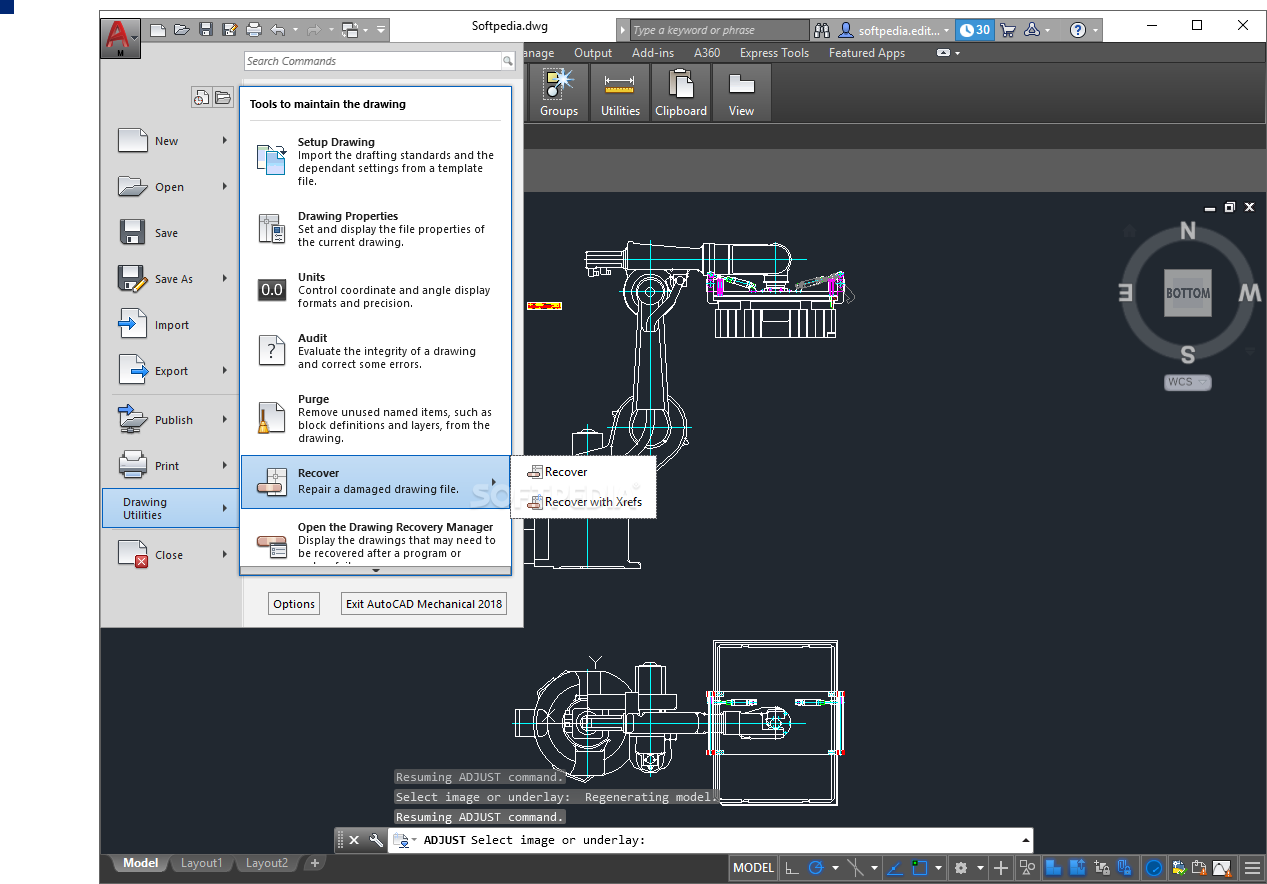Click the Search Commands input field
This screenshot has height=884, width=1267.
[x=372, y=61]
